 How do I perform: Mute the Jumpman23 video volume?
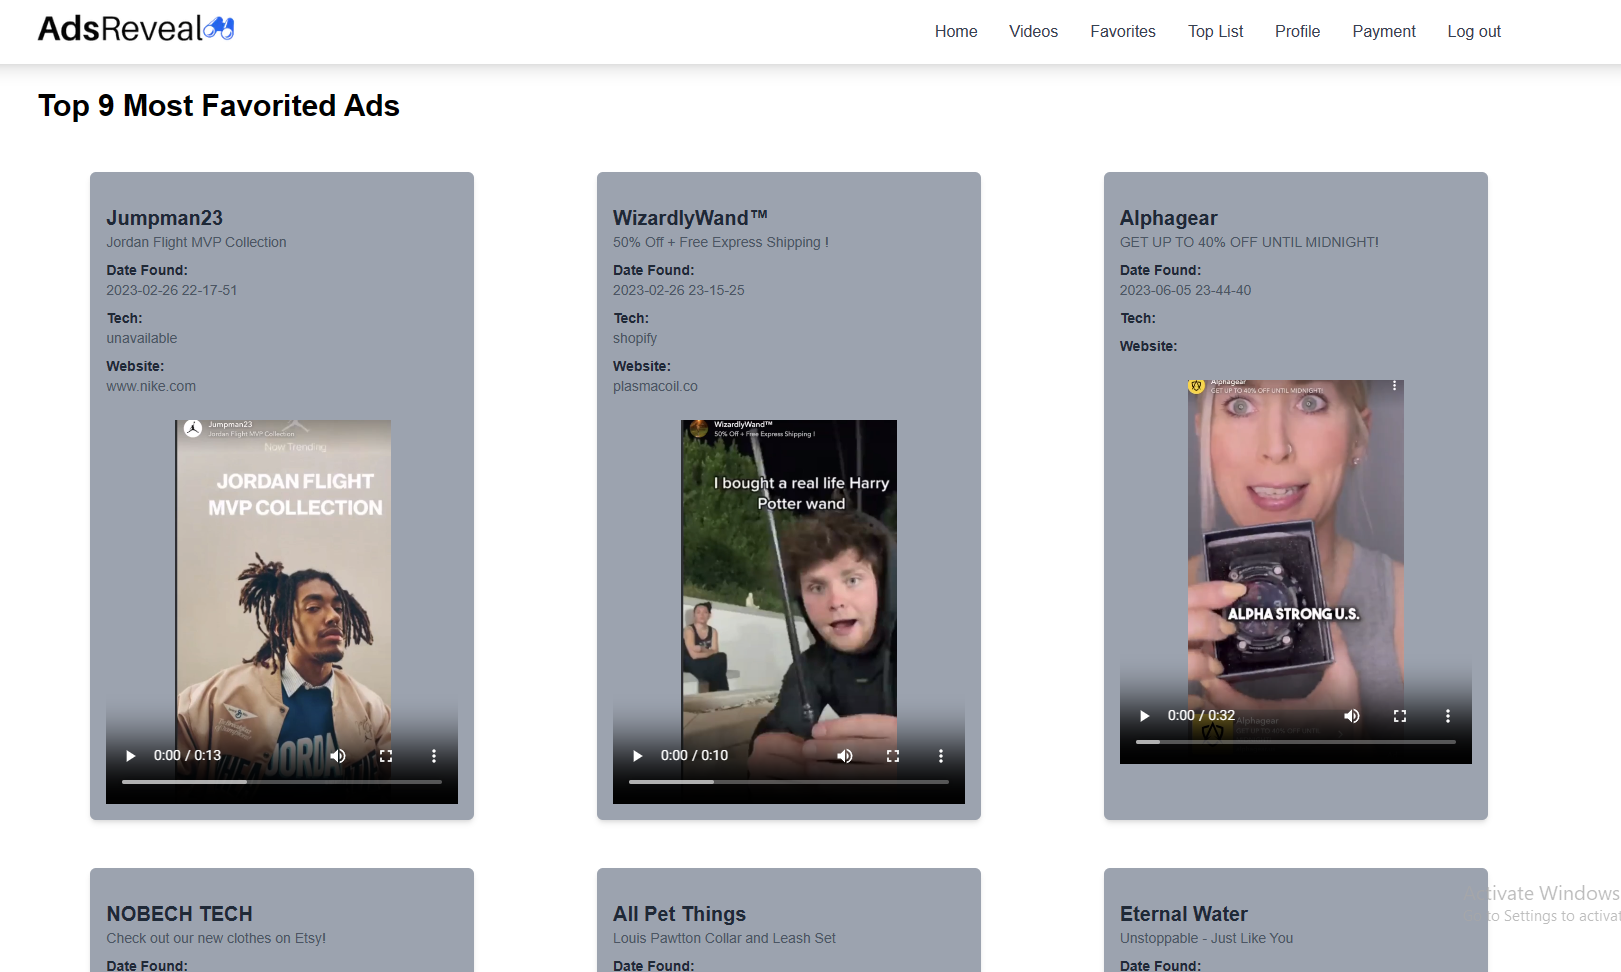338,756
